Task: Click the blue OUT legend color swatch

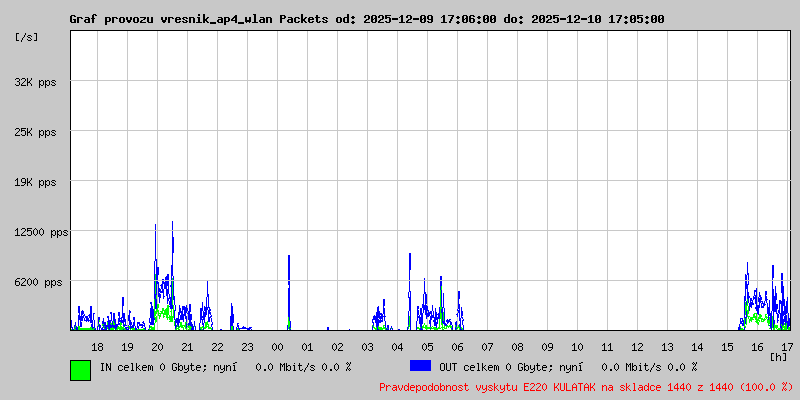Action: (420, 366)
